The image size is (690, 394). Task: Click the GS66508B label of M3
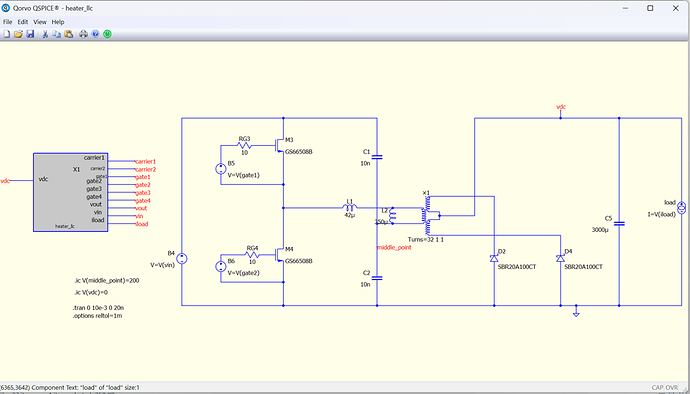pos(299,152)
